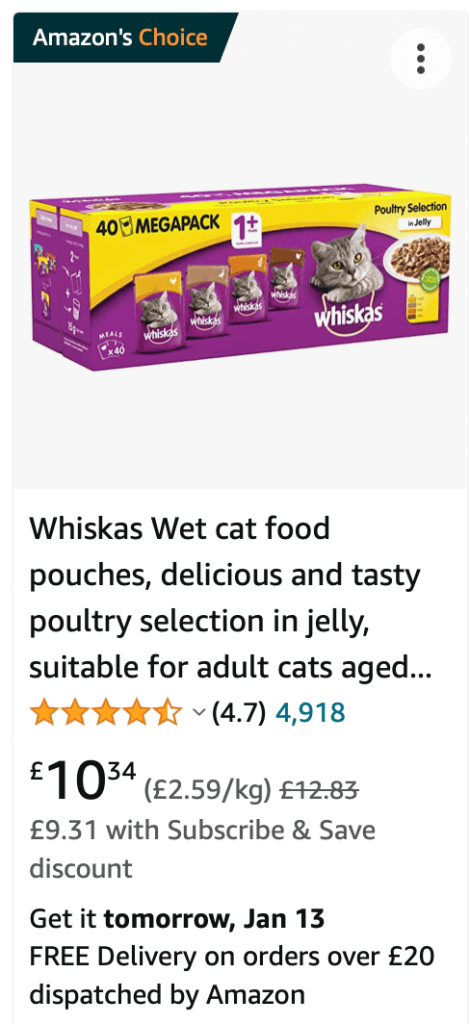Click the Get it tomorrow, Jan 13 text

click(x=177, y=920)
